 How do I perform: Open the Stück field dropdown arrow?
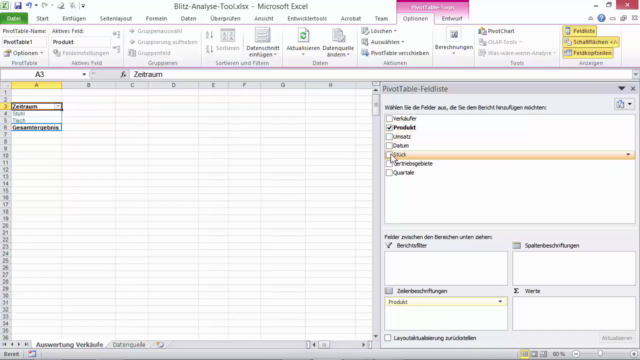click(x=628, y=154)
